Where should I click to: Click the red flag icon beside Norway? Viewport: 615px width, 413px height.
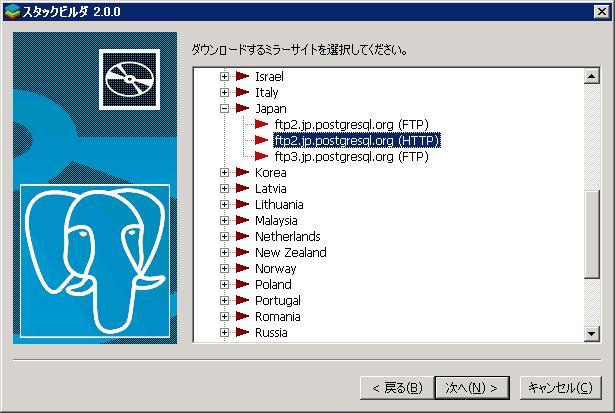(242, 268)
